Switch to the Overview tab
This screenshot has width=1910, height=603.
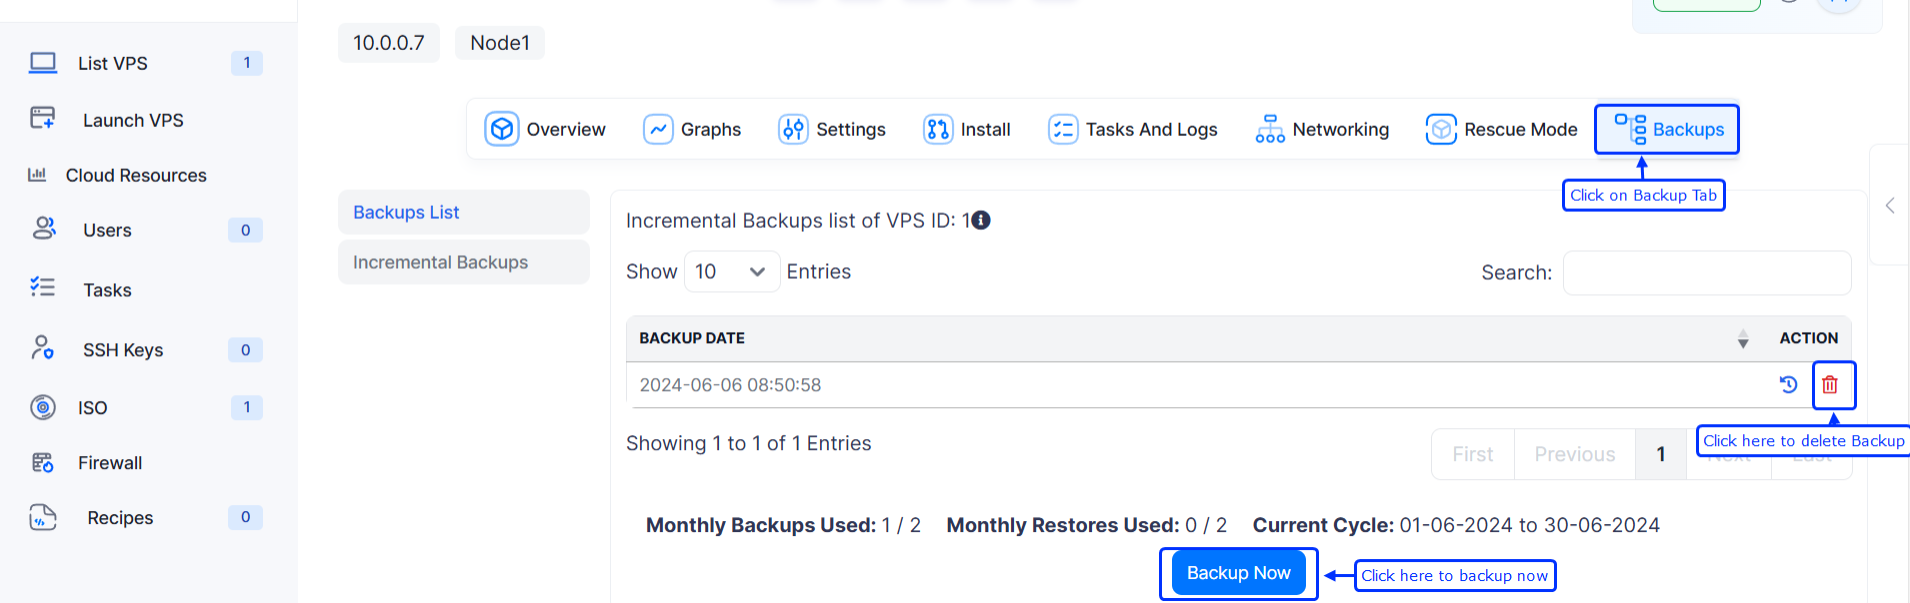[x=545, y=130]
